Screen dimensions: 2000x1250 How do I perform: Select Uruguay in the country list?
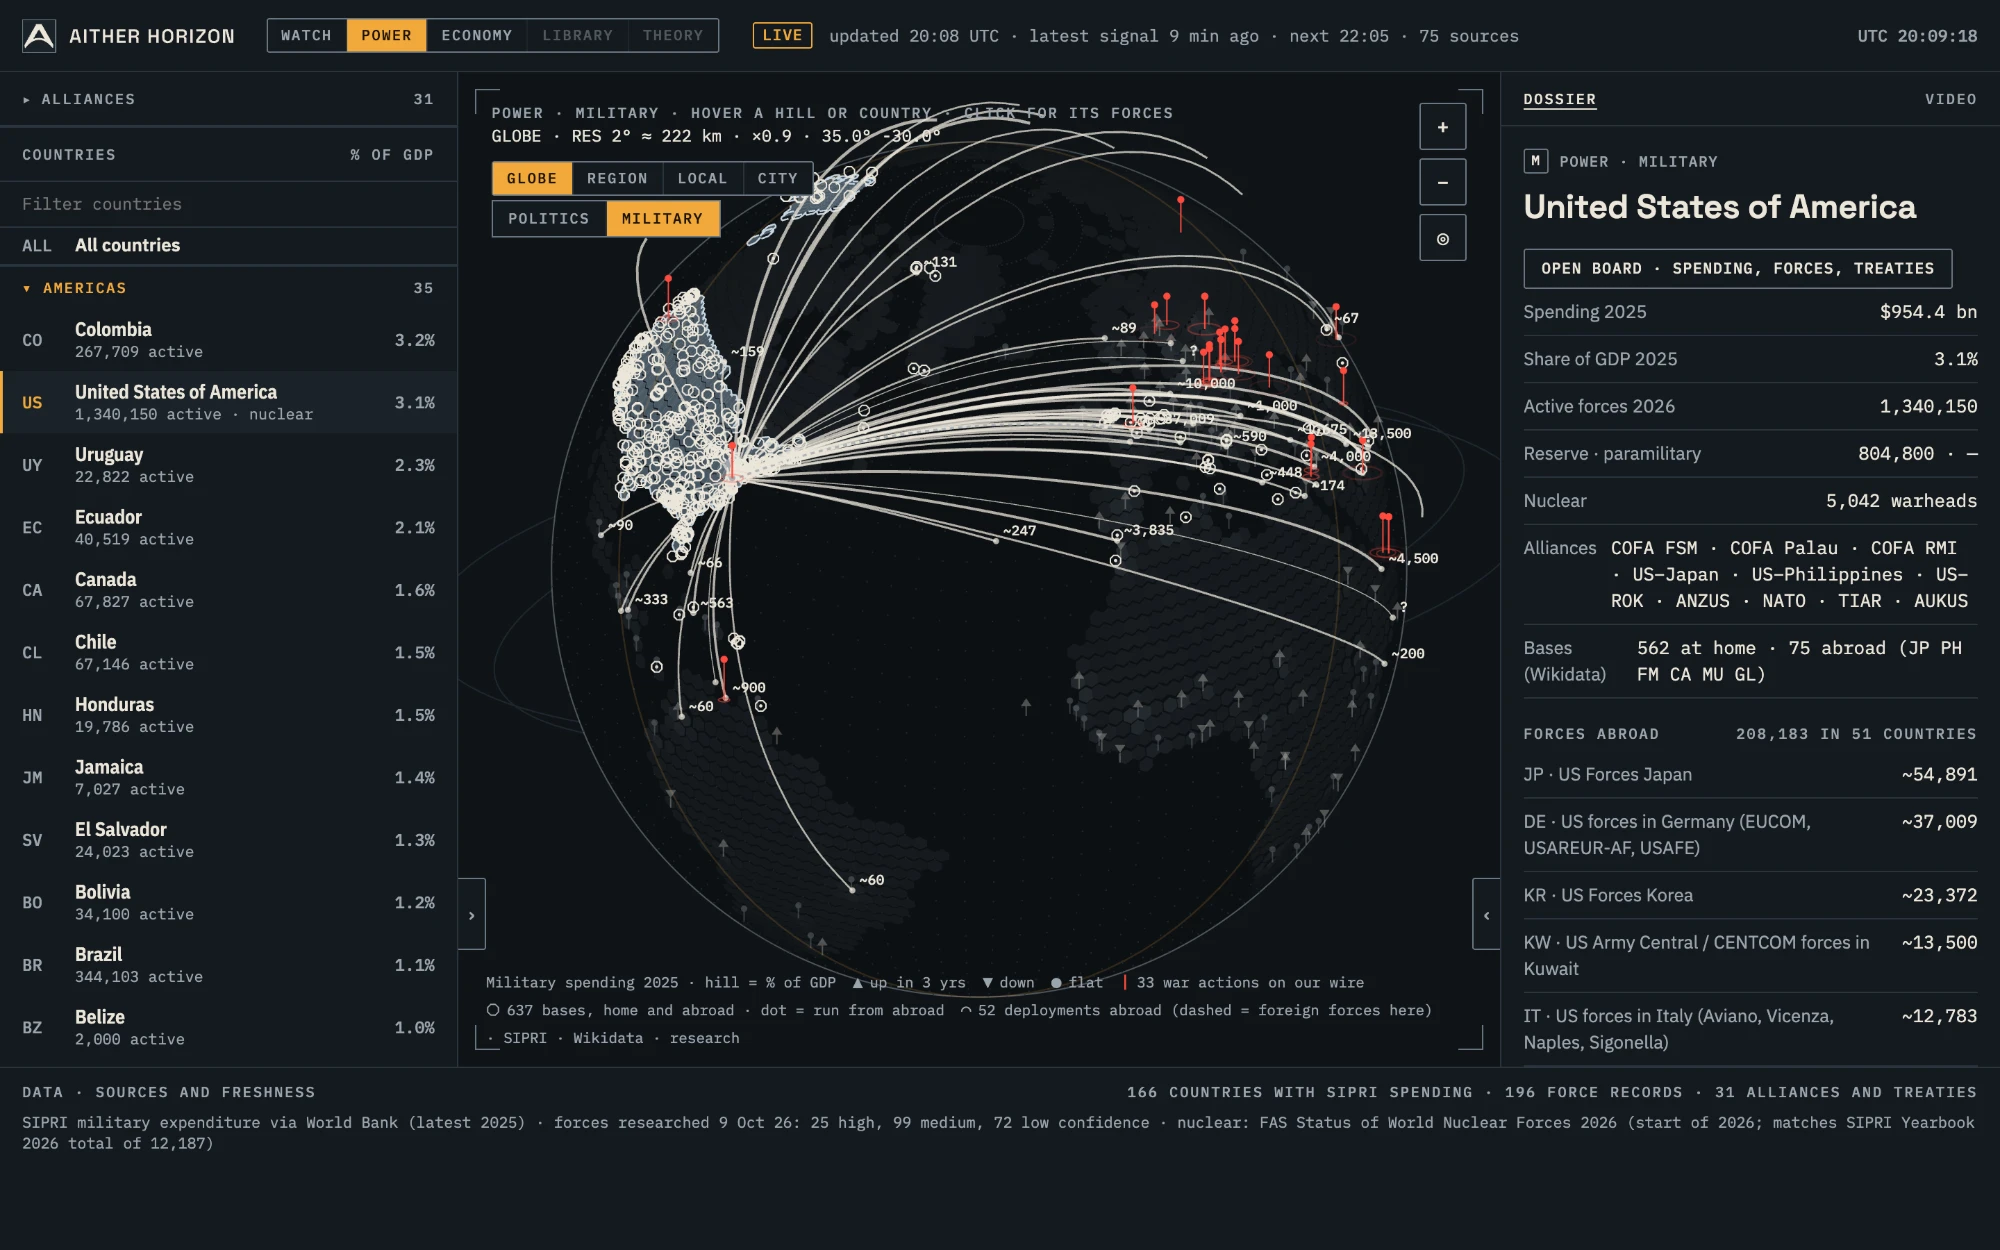229,465
